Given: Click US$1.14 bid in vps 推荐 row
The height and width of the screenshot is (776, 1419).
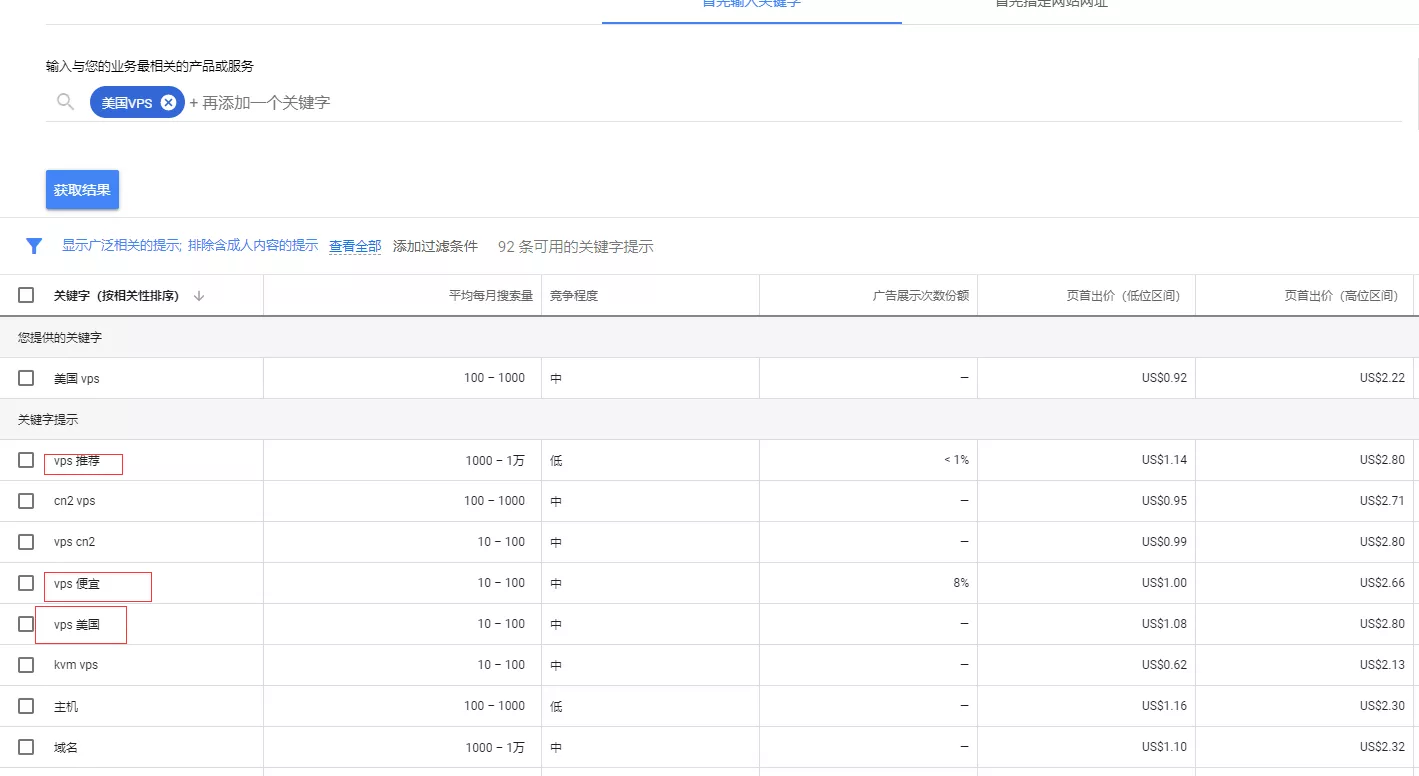Looking at the screenshot, I should pyautogui.click(x=1164, y=460).
